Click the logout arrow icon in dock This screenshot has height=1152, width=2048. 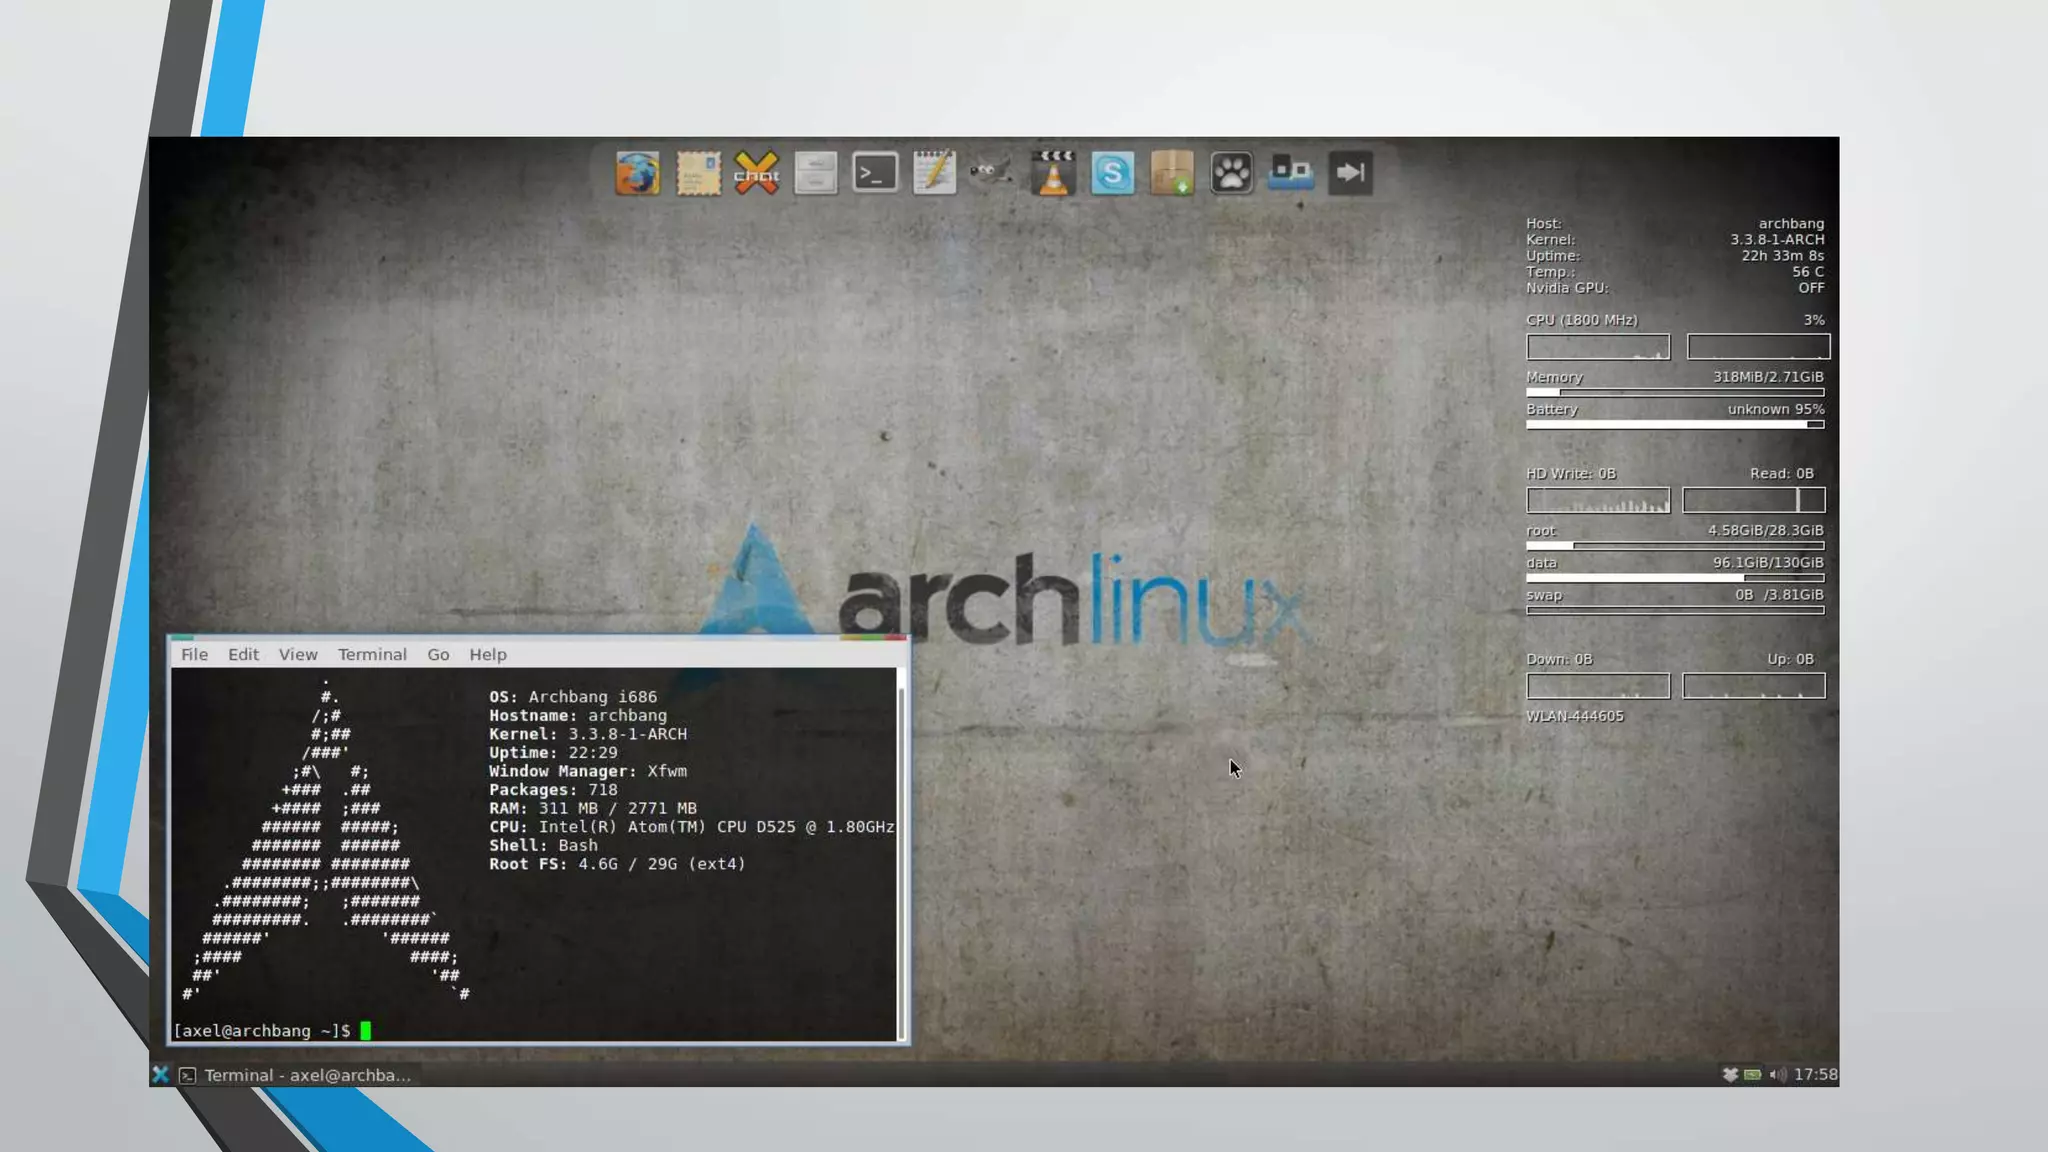click(1350, 173)
